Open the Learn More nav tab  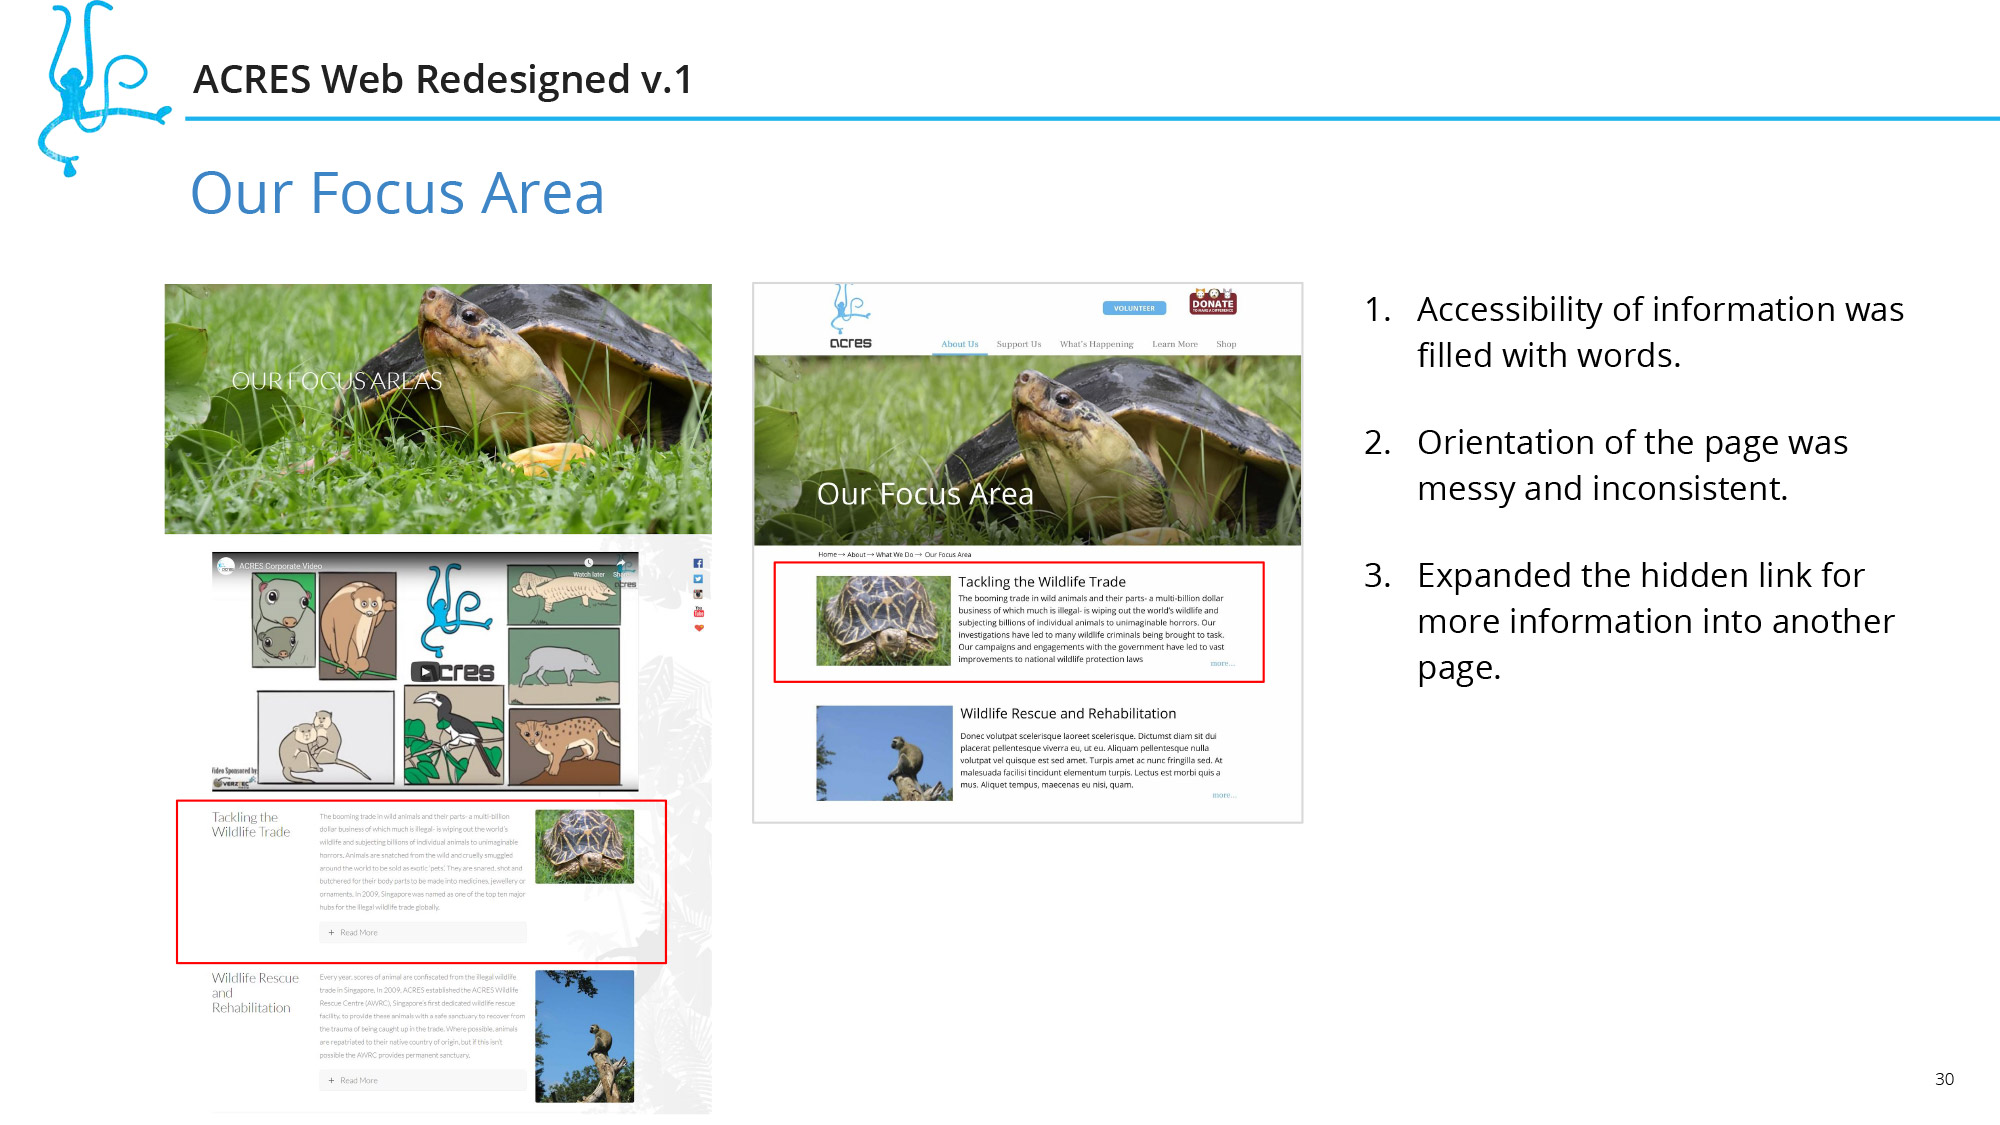click(1175, 344)
